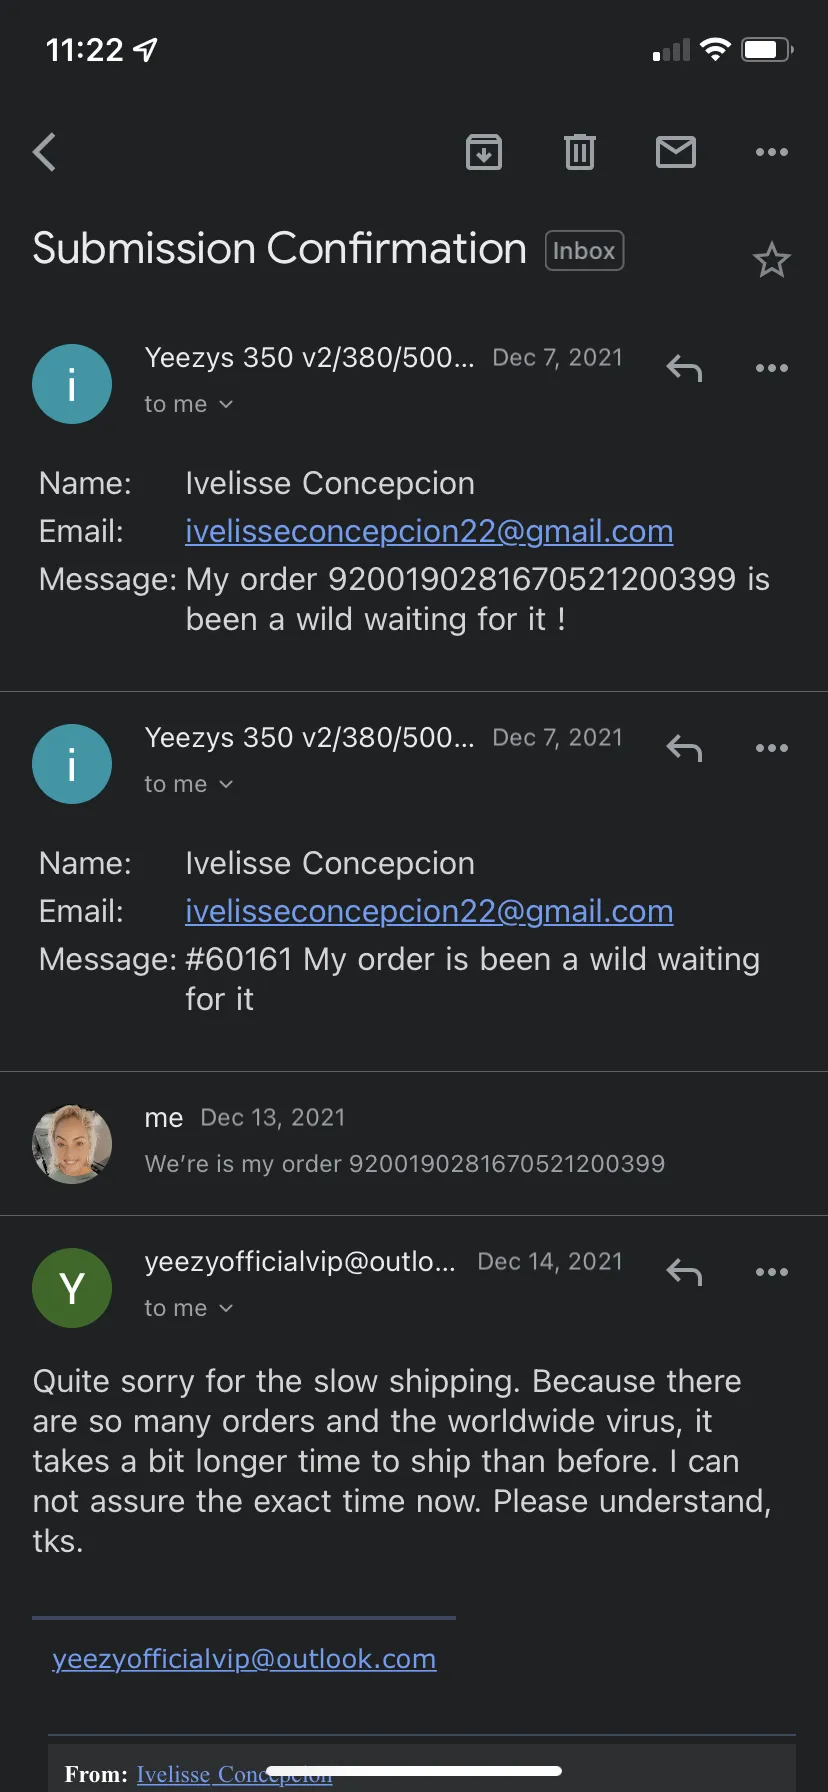Screen dimensions: 828x1792
Task: Expand recipient details of first message
Action: click(188, 404)
